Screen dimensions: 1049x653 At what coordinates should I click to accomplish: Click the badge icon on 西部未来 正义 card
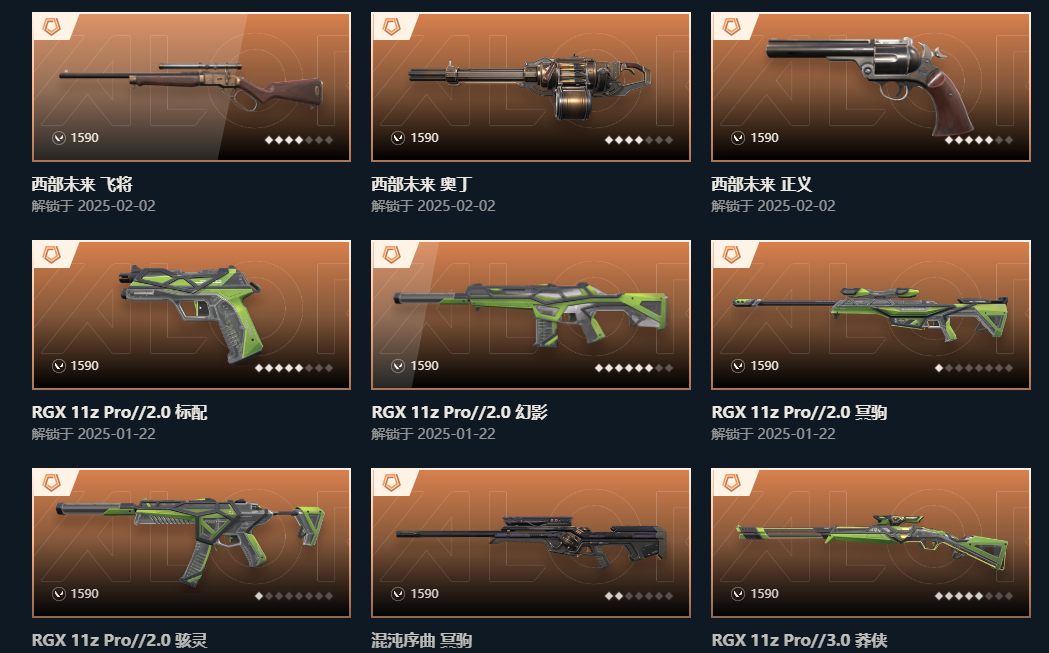731,26
